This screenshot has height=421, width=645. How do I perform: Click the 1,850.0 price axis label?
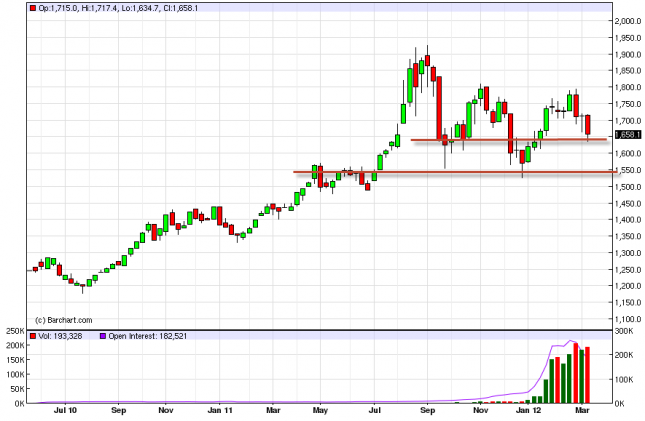628,71
